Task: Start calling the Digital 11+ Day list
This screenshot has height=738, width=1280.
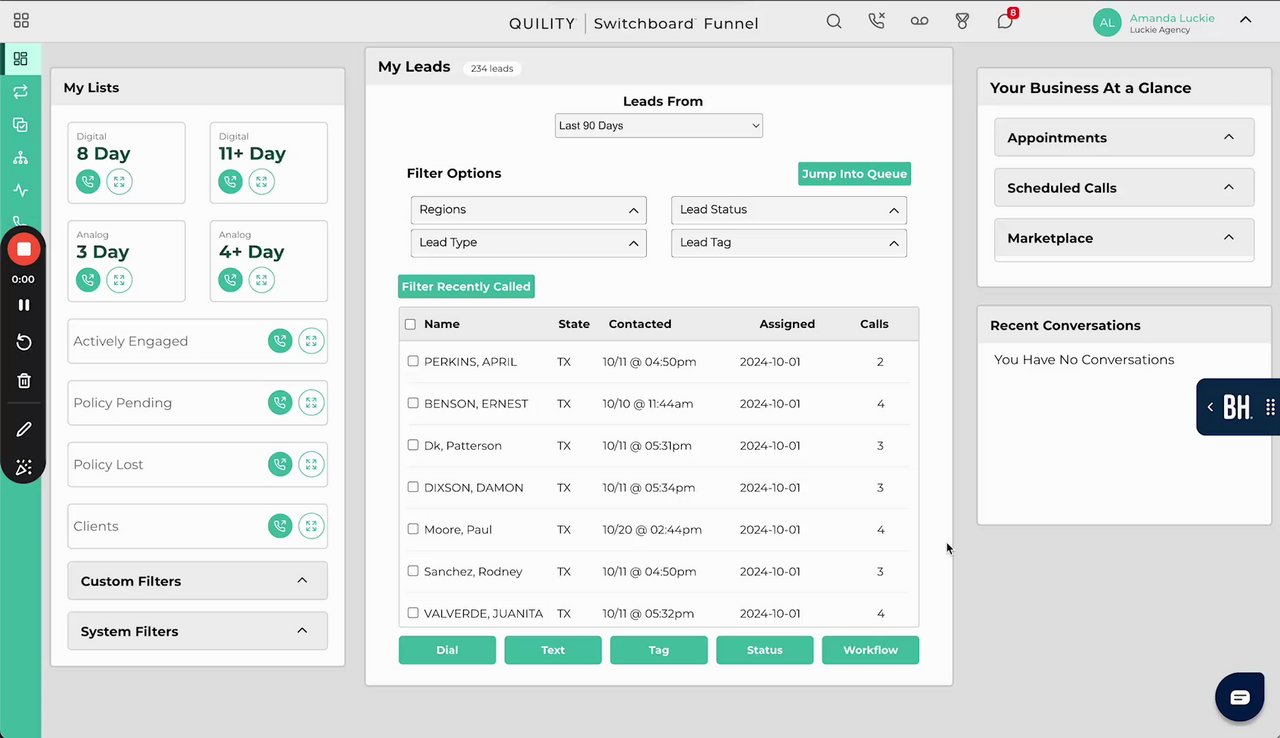Action: coord(230,182)
